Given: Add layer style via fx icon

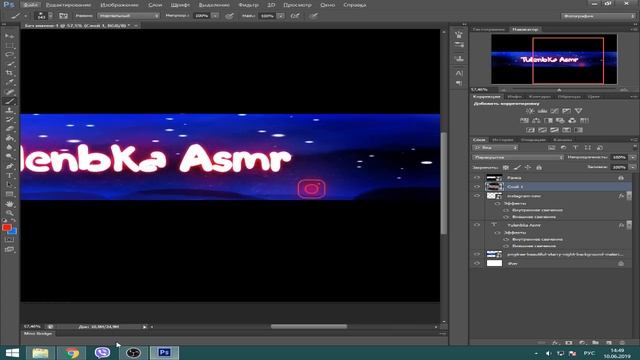Looking at the screenshot, I should pos(555,343).
